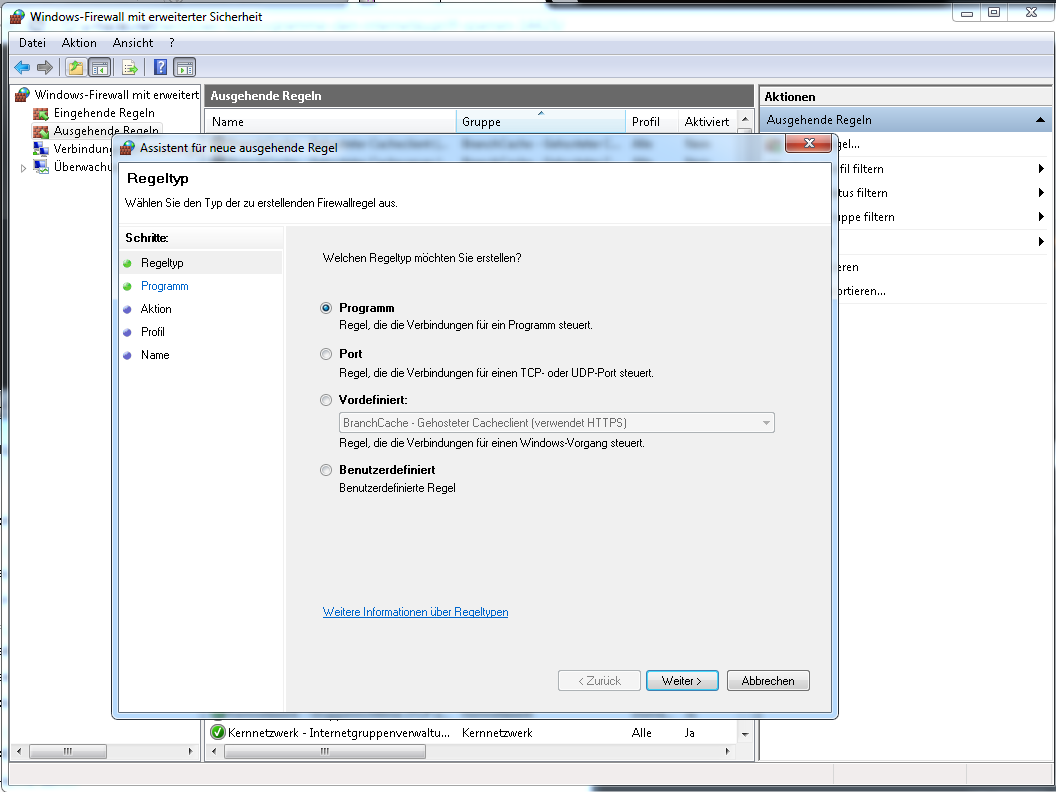Click the Export list toolbar icon
The image size is (1056, 792).
[129, 68]
